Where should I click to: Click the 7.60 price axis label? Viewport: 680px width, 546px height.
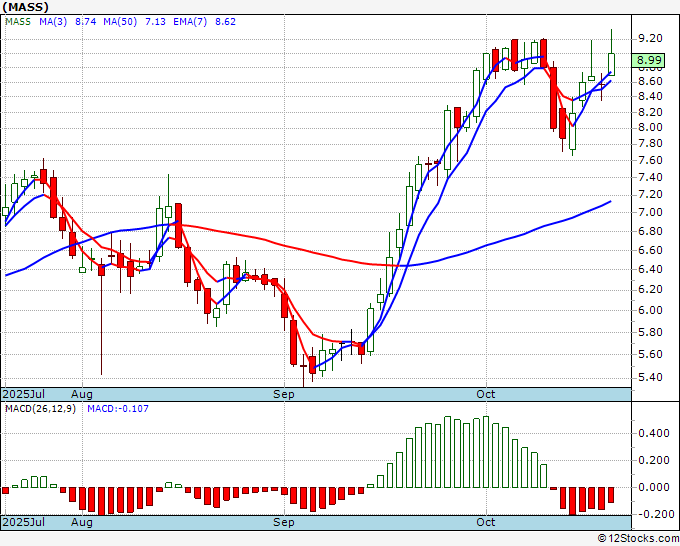(650, 160)
